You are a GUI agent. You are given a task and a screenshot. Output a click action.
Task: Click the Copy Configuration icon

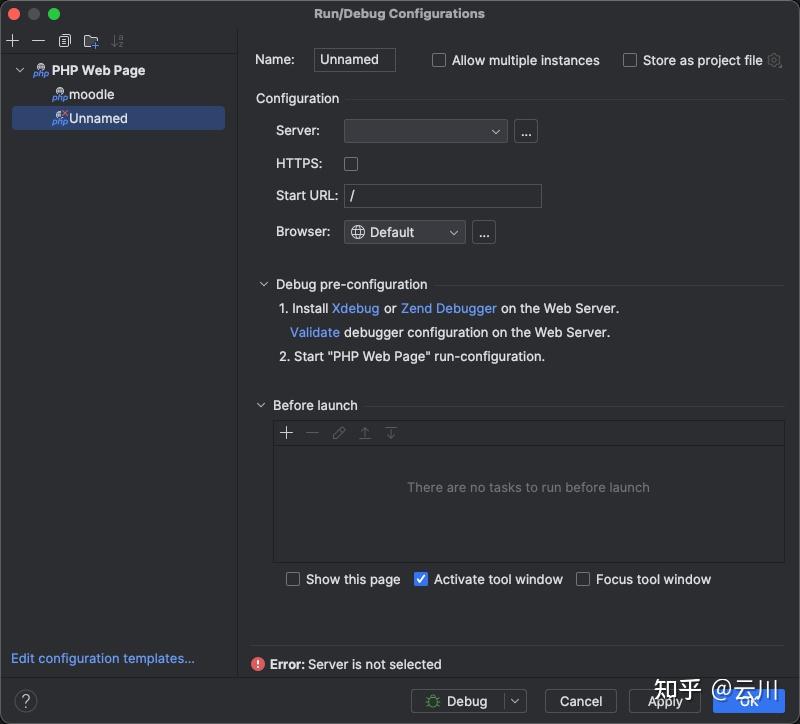pos(65,41)
